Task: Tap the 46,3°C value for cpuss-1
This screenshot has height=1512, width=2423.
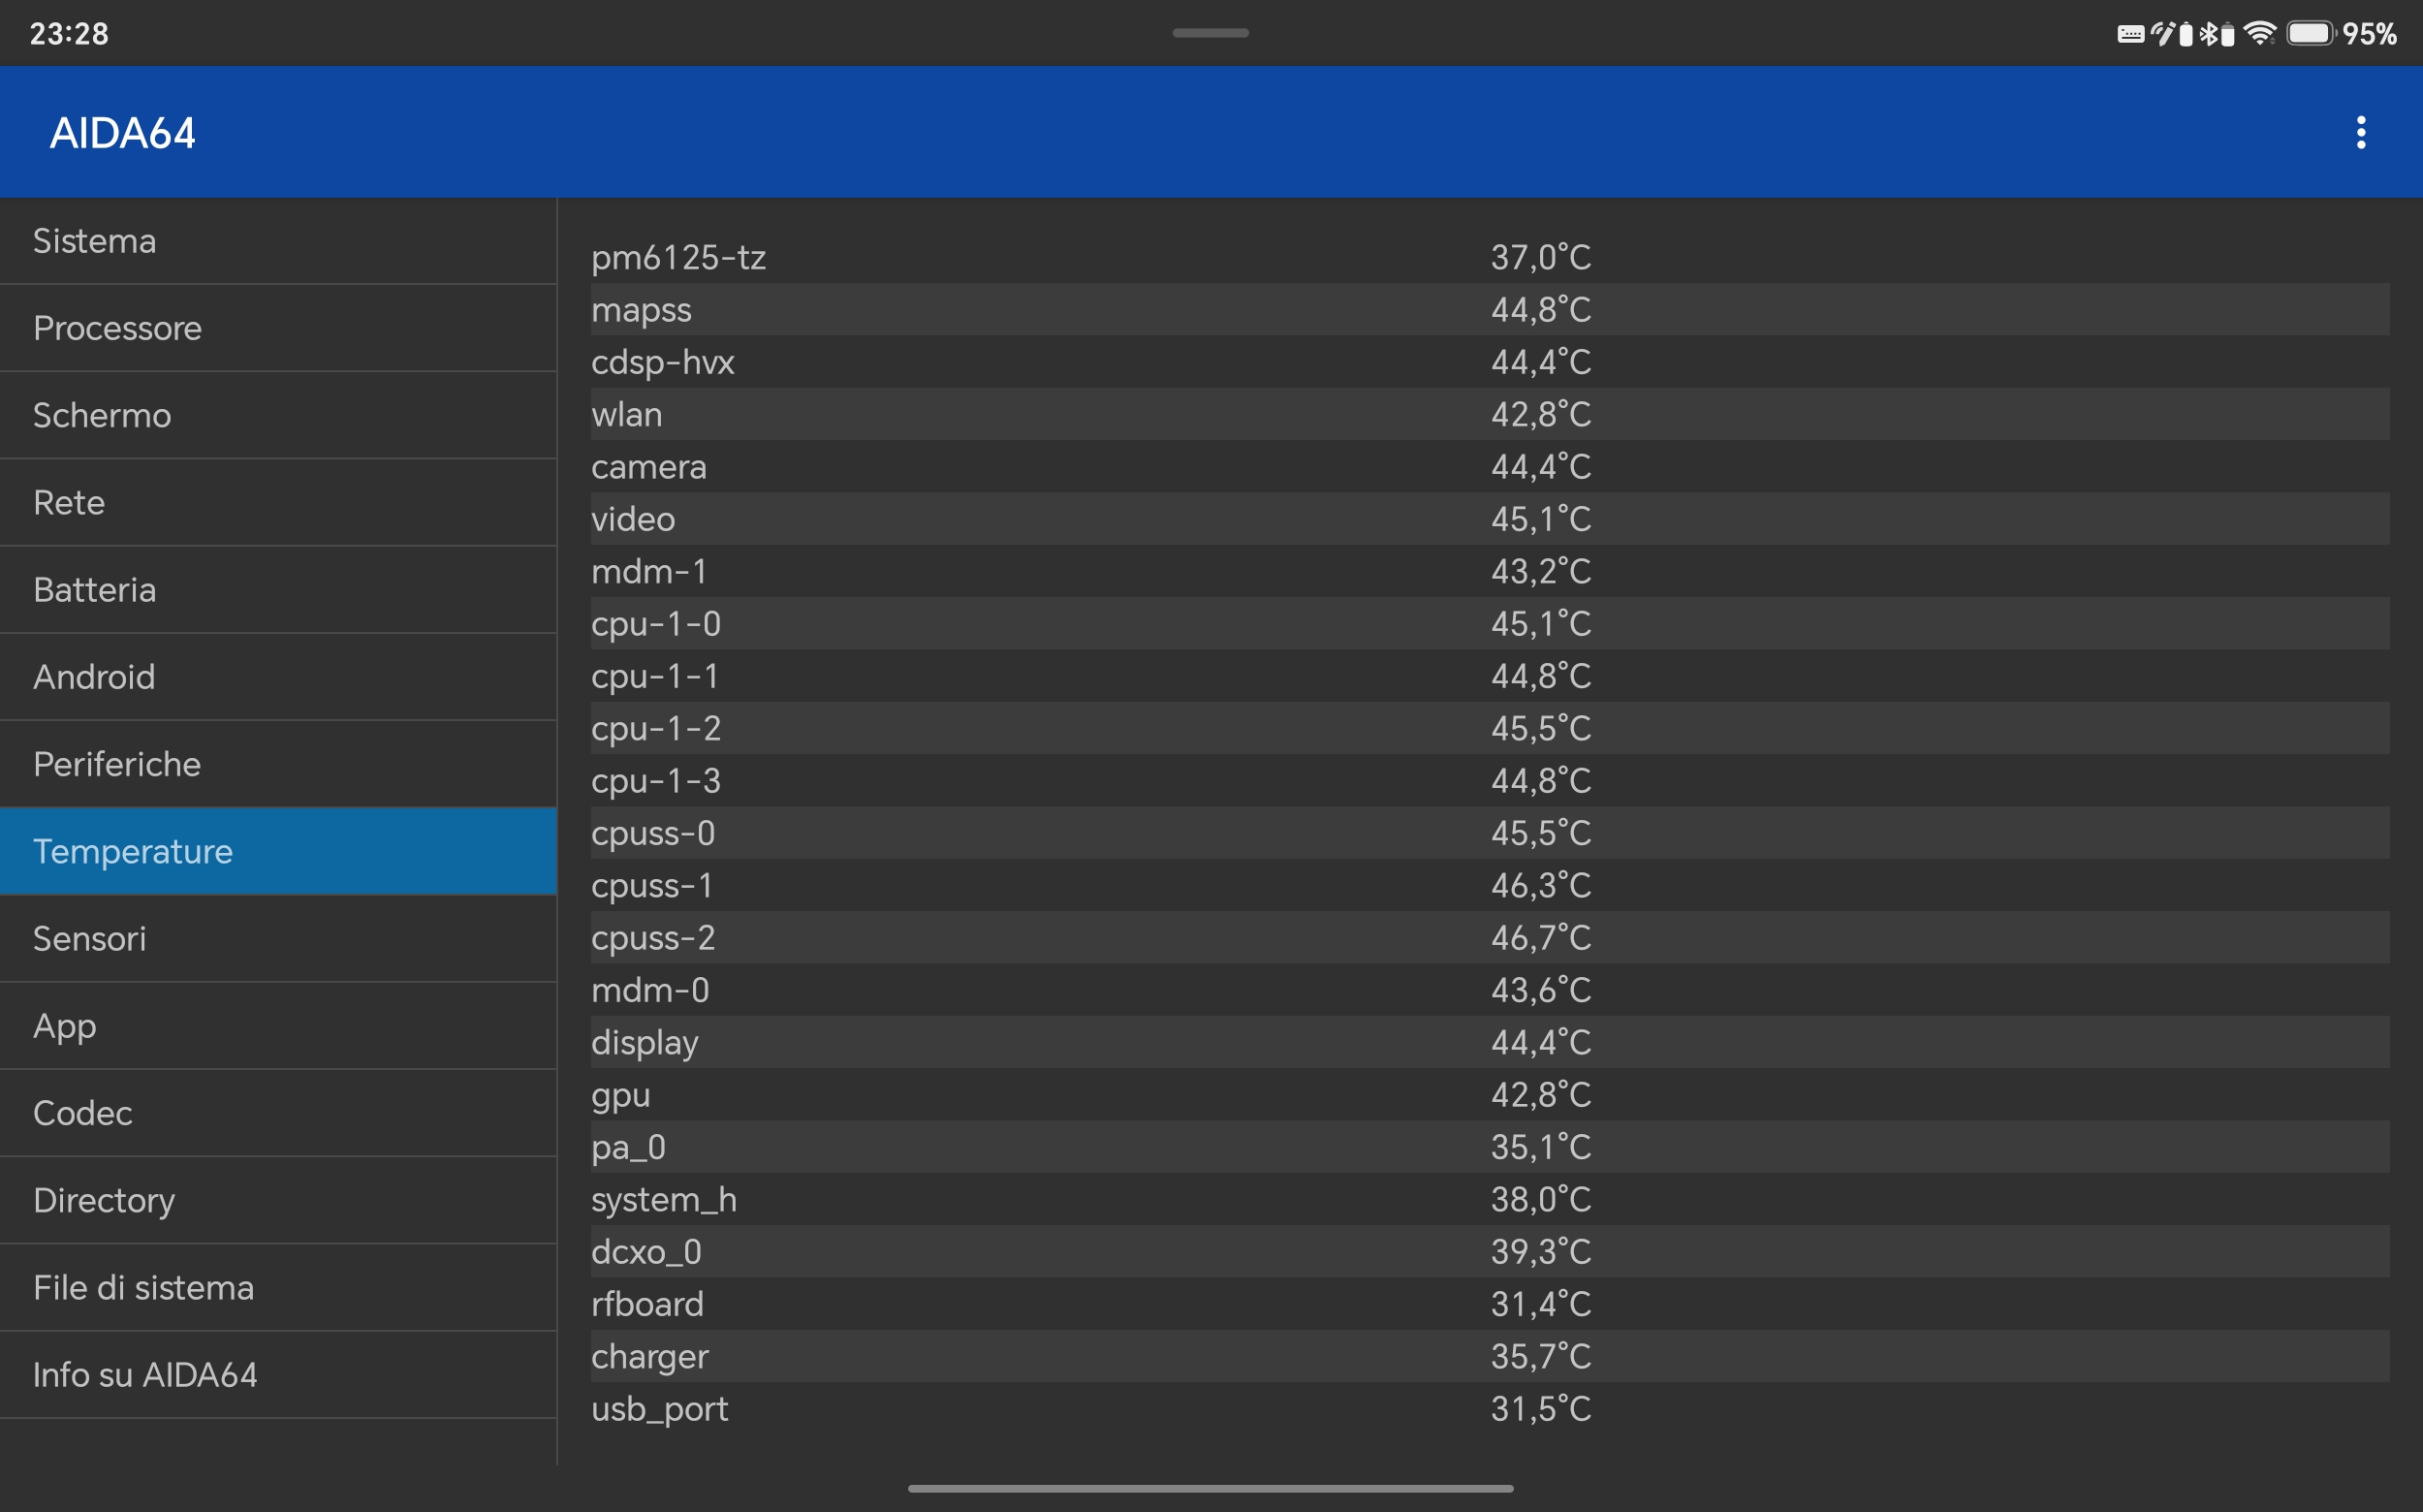Action: 1540,885
